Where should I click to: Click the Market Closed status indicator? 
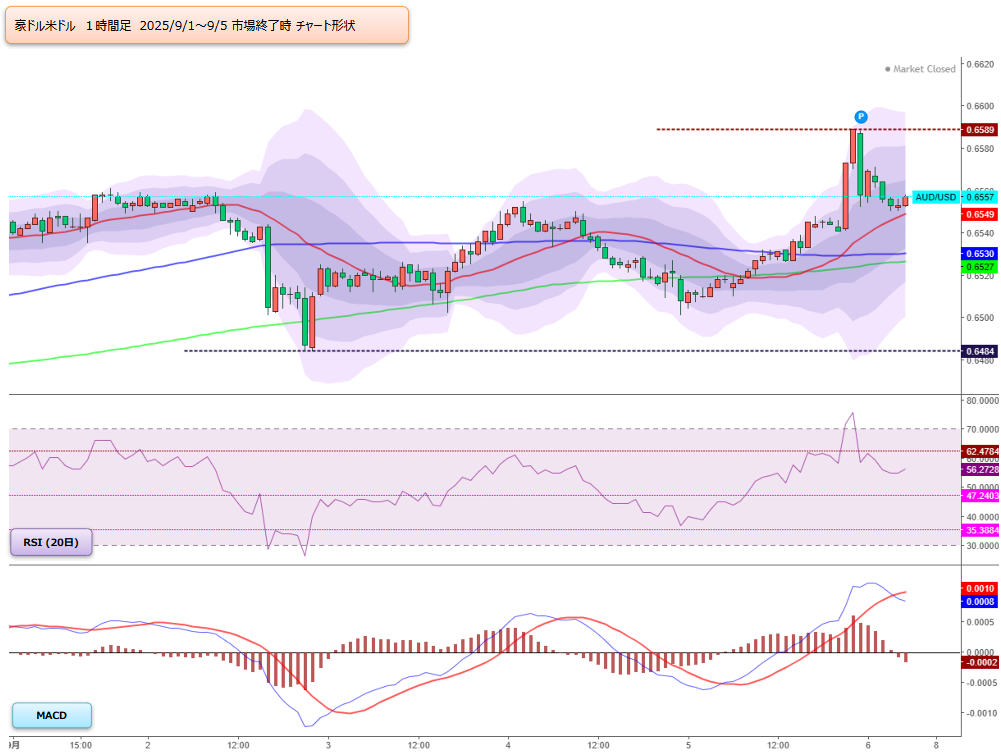(x=920, y=69)
